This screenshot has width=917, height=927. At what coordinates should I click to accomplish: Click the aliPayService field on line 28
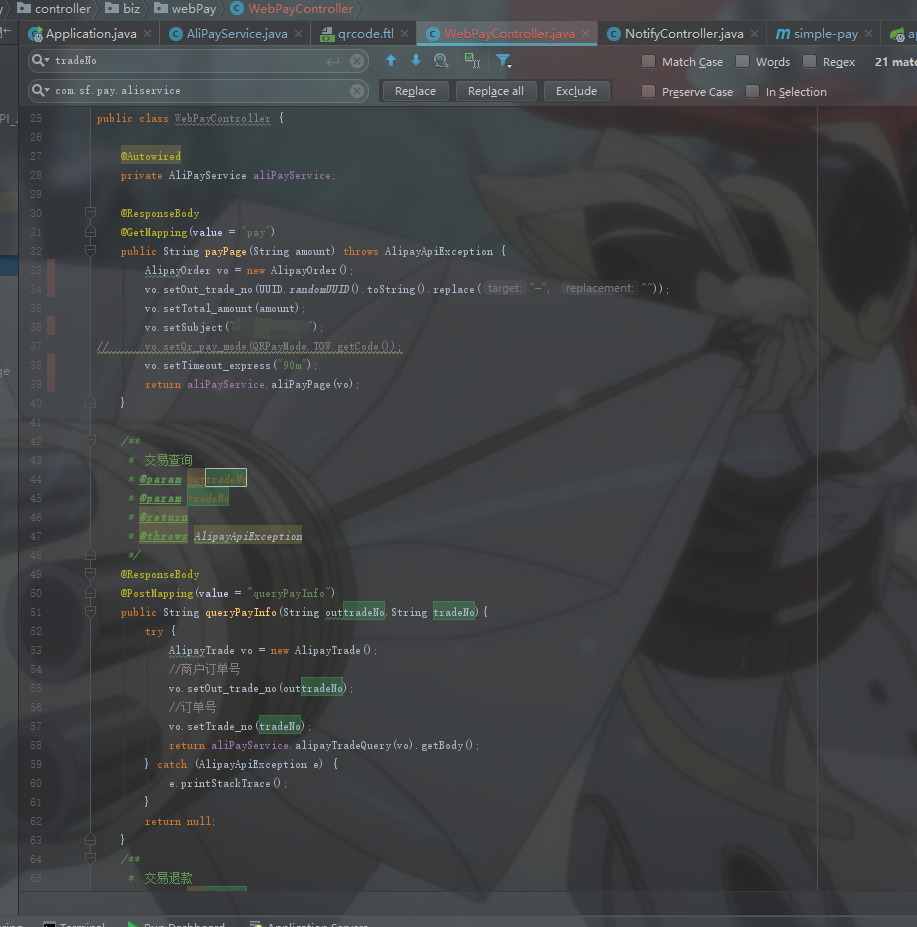(x=292, y=175)
